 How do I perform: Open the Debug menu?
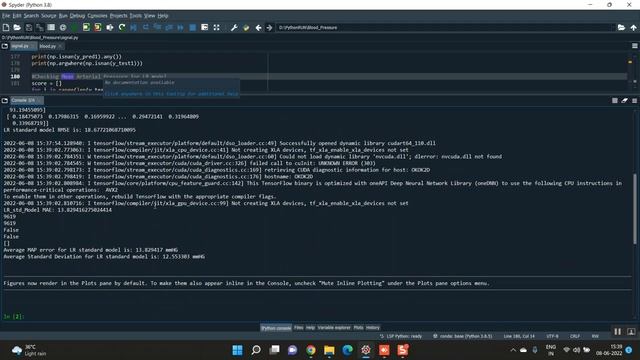(77, 16)
